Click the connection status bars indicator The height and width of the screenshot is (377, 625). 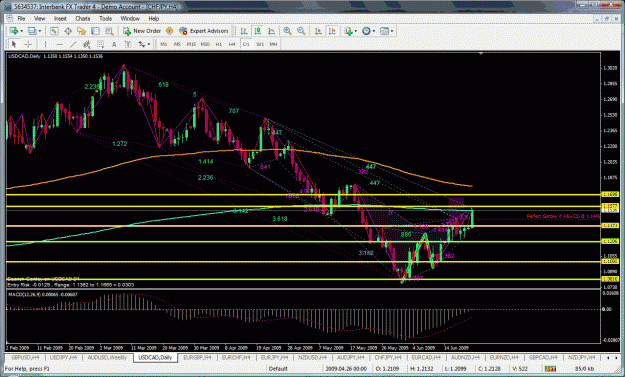[x=550, y=369]
